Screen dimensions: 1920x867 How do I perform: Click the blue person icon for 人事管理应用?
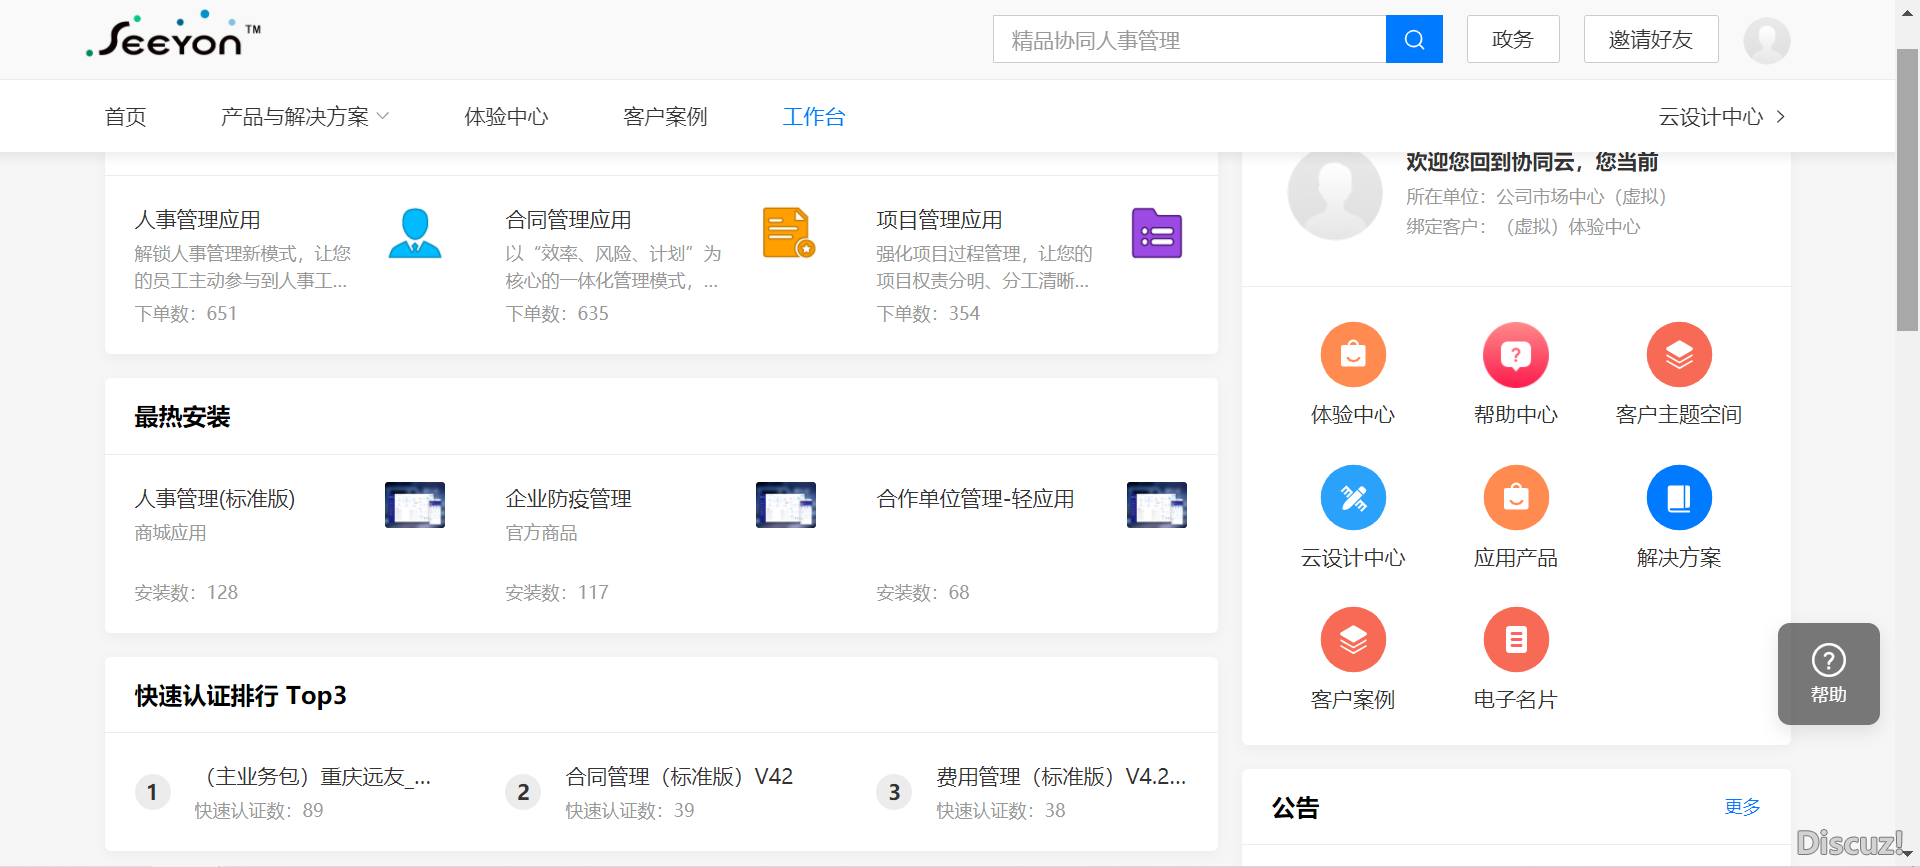tap(415, 233)
